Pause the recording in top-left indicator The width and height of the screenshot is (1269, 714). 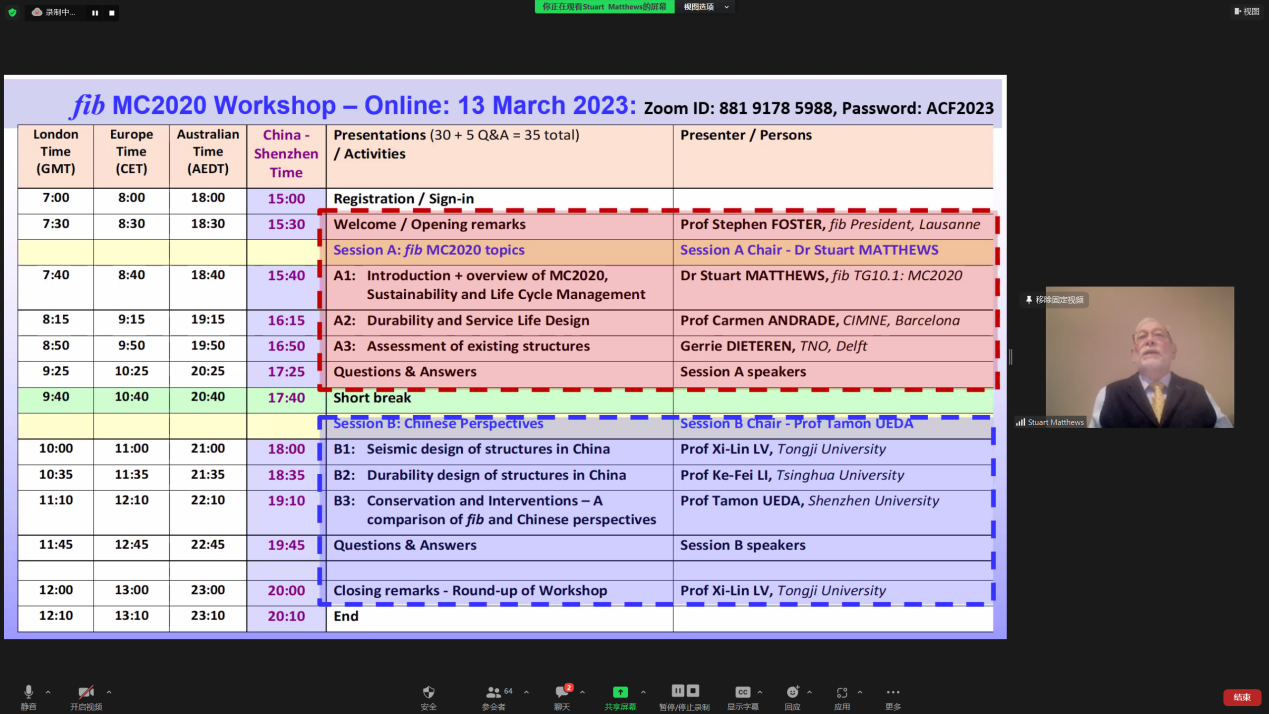click(95, 13)
